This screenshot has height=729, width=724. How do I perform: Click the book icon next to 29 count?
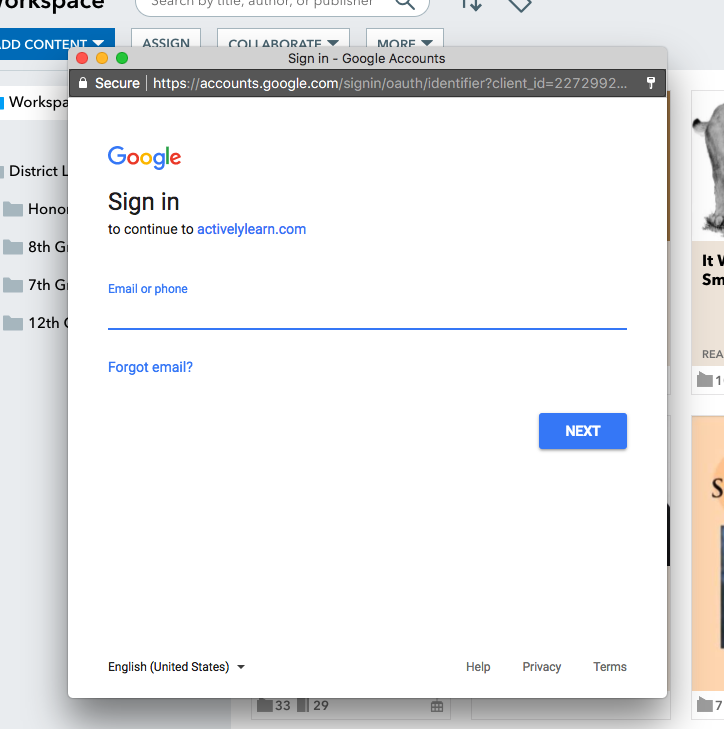point(303,705)
